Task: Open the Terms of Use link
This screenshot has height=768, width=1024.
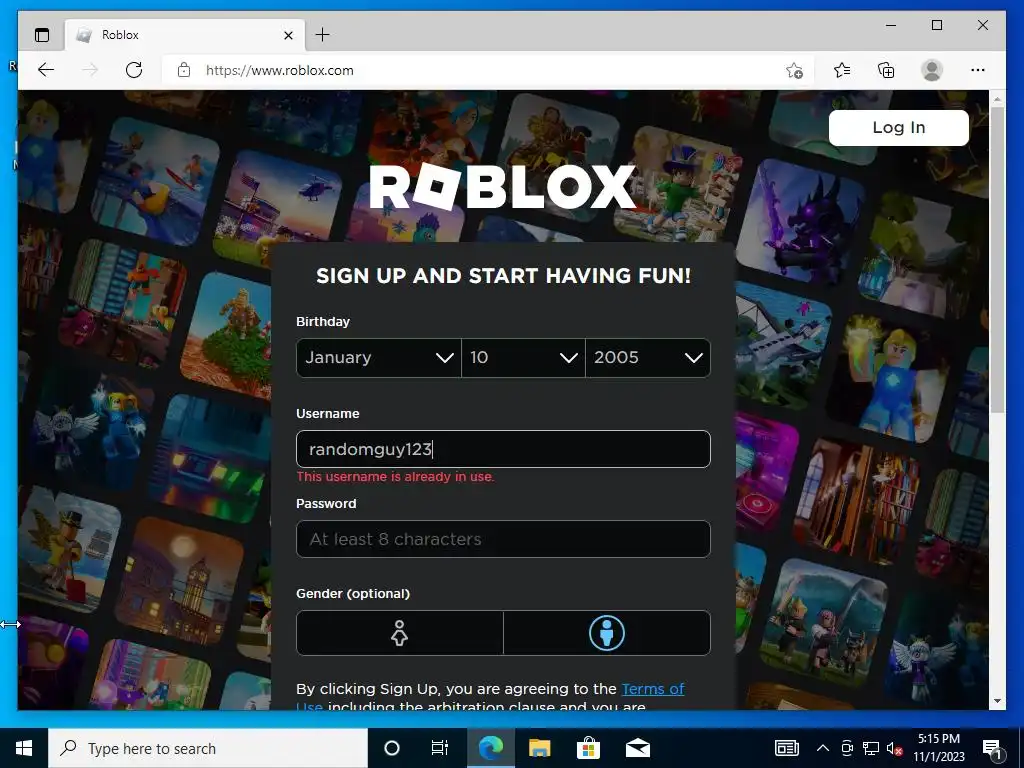Action: pos(652,689)
